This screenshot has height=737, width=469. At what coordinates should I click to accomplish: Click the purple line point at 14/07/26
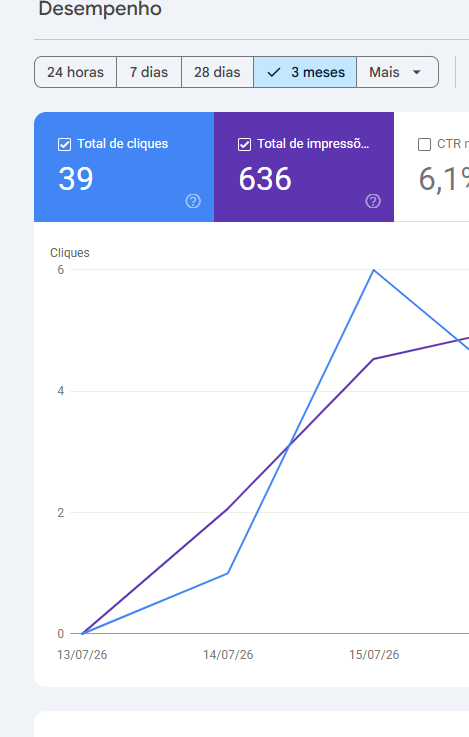228,509
